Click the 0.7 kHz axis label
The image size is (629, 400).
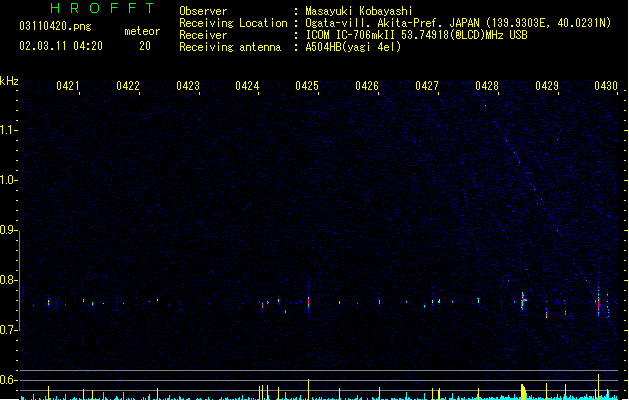point(8,330)
